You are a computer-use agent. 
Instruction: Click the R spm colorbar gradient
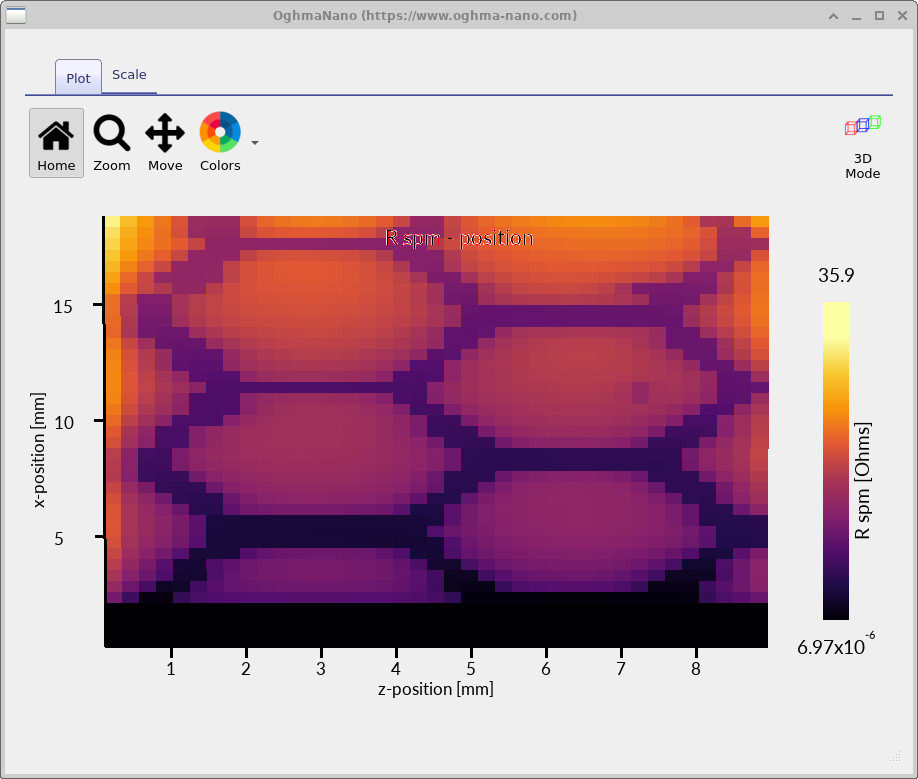(833, 460)
